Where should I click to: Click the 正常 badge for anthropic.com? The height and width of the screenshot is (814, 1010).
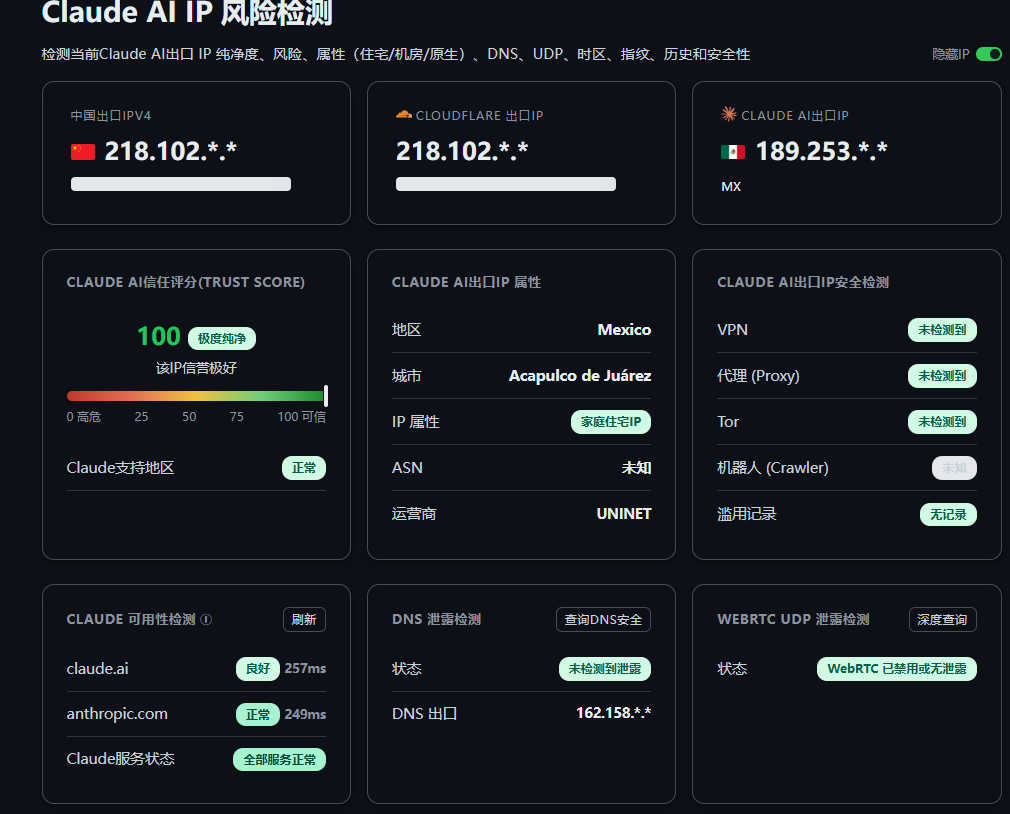pos(258,714)
